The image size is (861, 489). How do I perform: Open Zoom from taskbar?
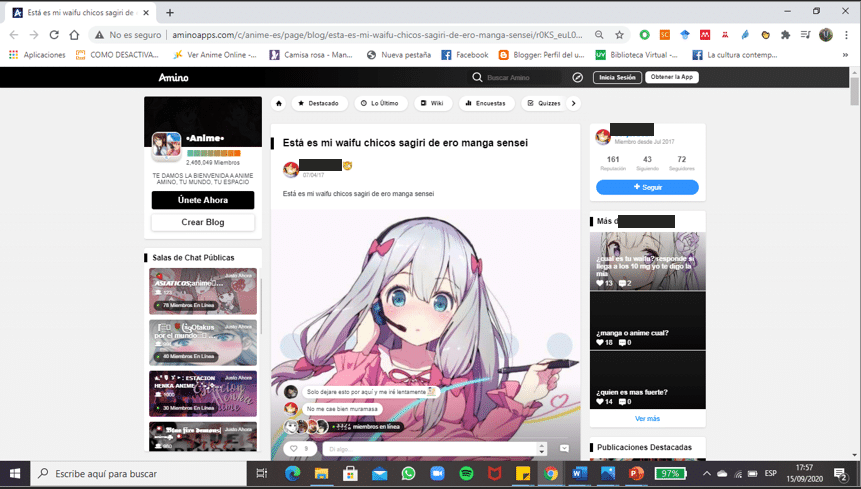pos(437,473)
